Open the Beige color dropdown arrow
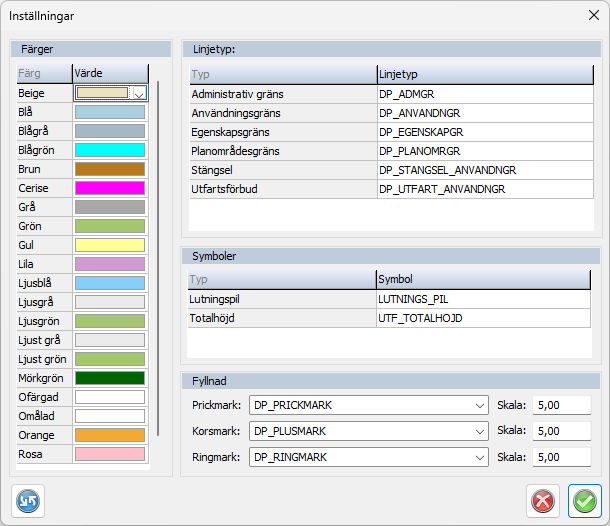Screen dimensions: 610x526 (x=139, y=93)
